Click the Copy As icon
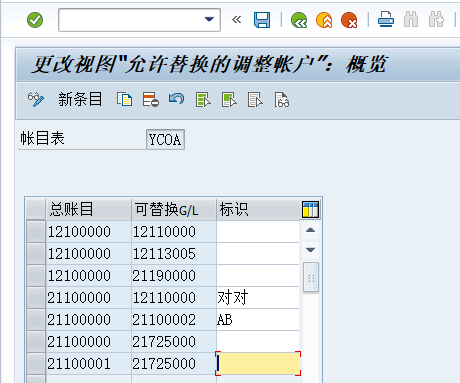Viewport: 460px width, 383px height. coord(124,100)
